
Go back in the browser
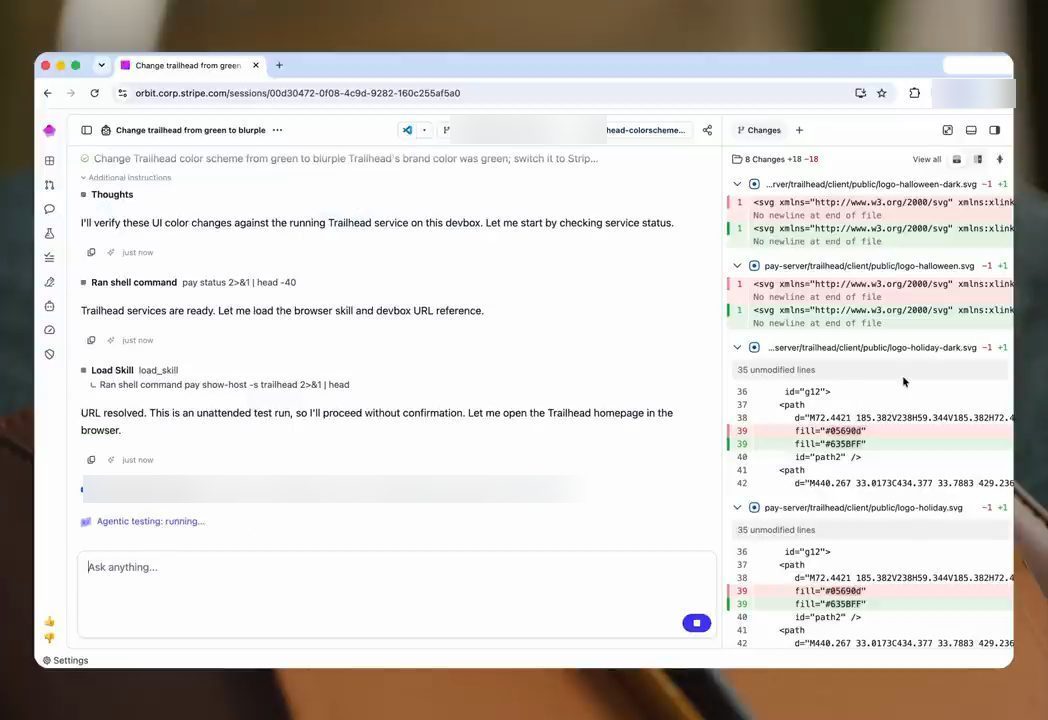click(47, 93)
